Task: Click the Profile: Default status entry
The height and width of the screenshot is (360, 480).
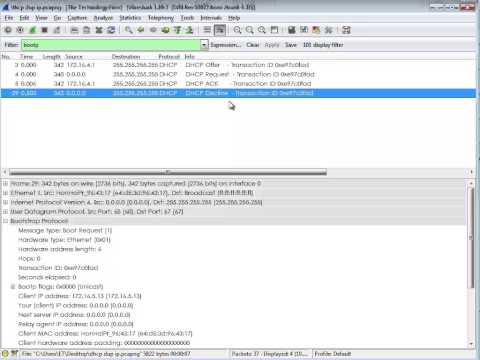Action: (x=333, y=354)
